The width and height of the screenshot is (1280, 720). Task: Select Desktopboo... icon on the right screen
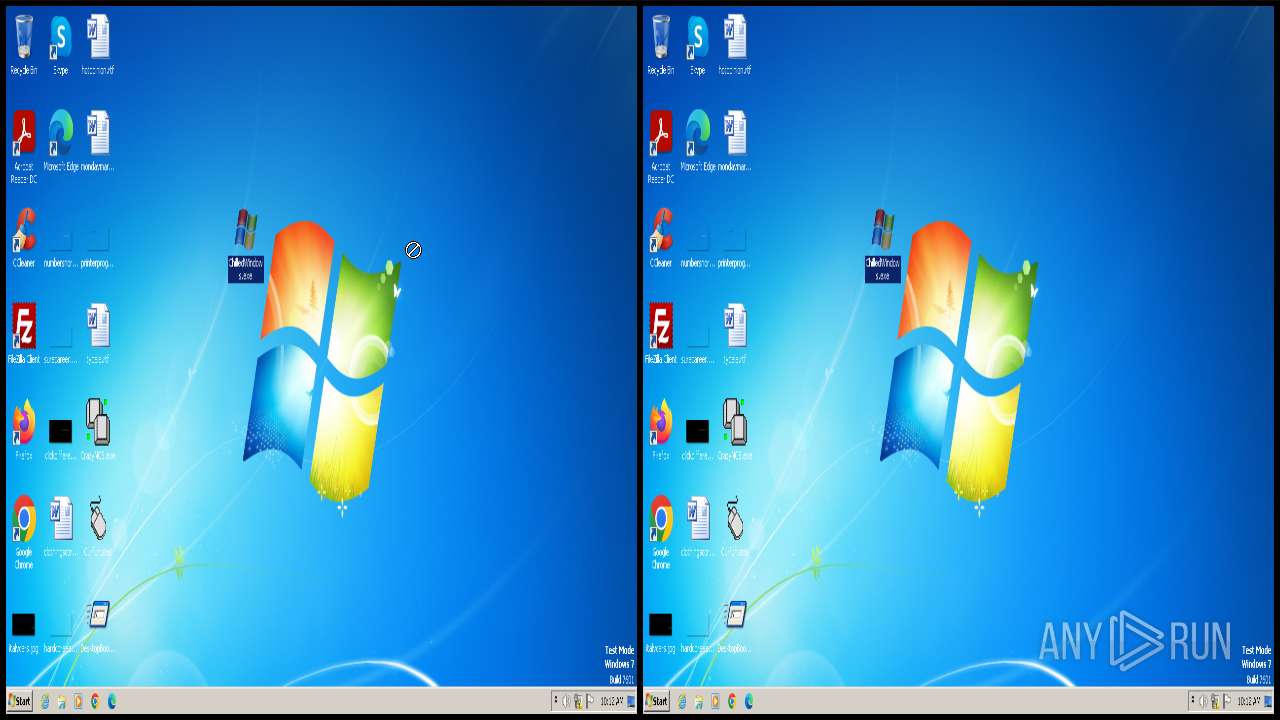click(735, 627)
